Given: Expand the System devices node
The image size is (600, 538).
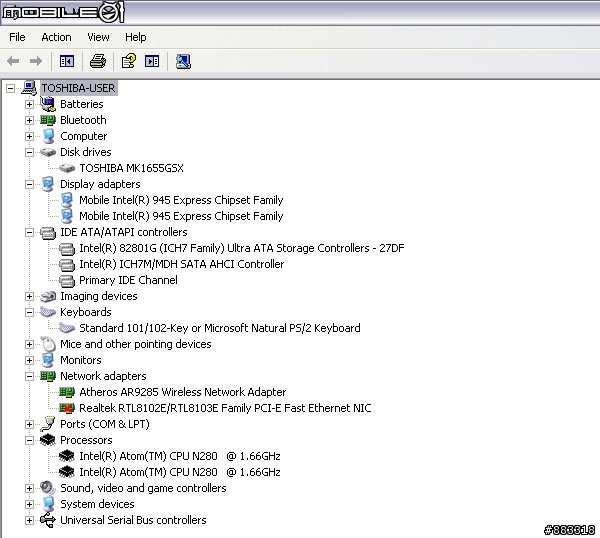Looking at the screenshot, I should tap(29, 504).
